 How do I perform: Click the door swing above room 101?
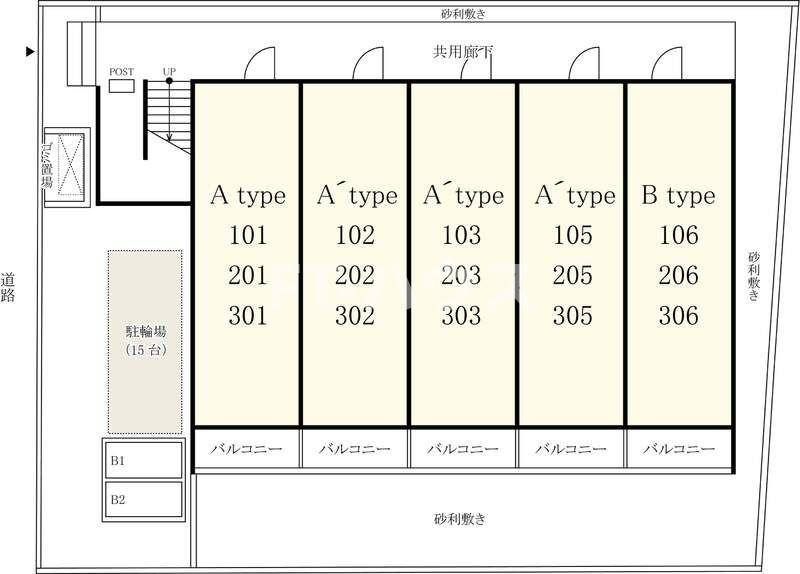click(x=260, y=63)
